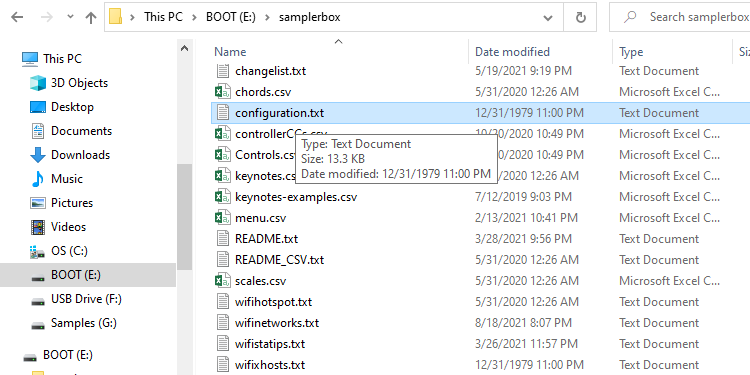Sort by the Name column header

[230, 52]
